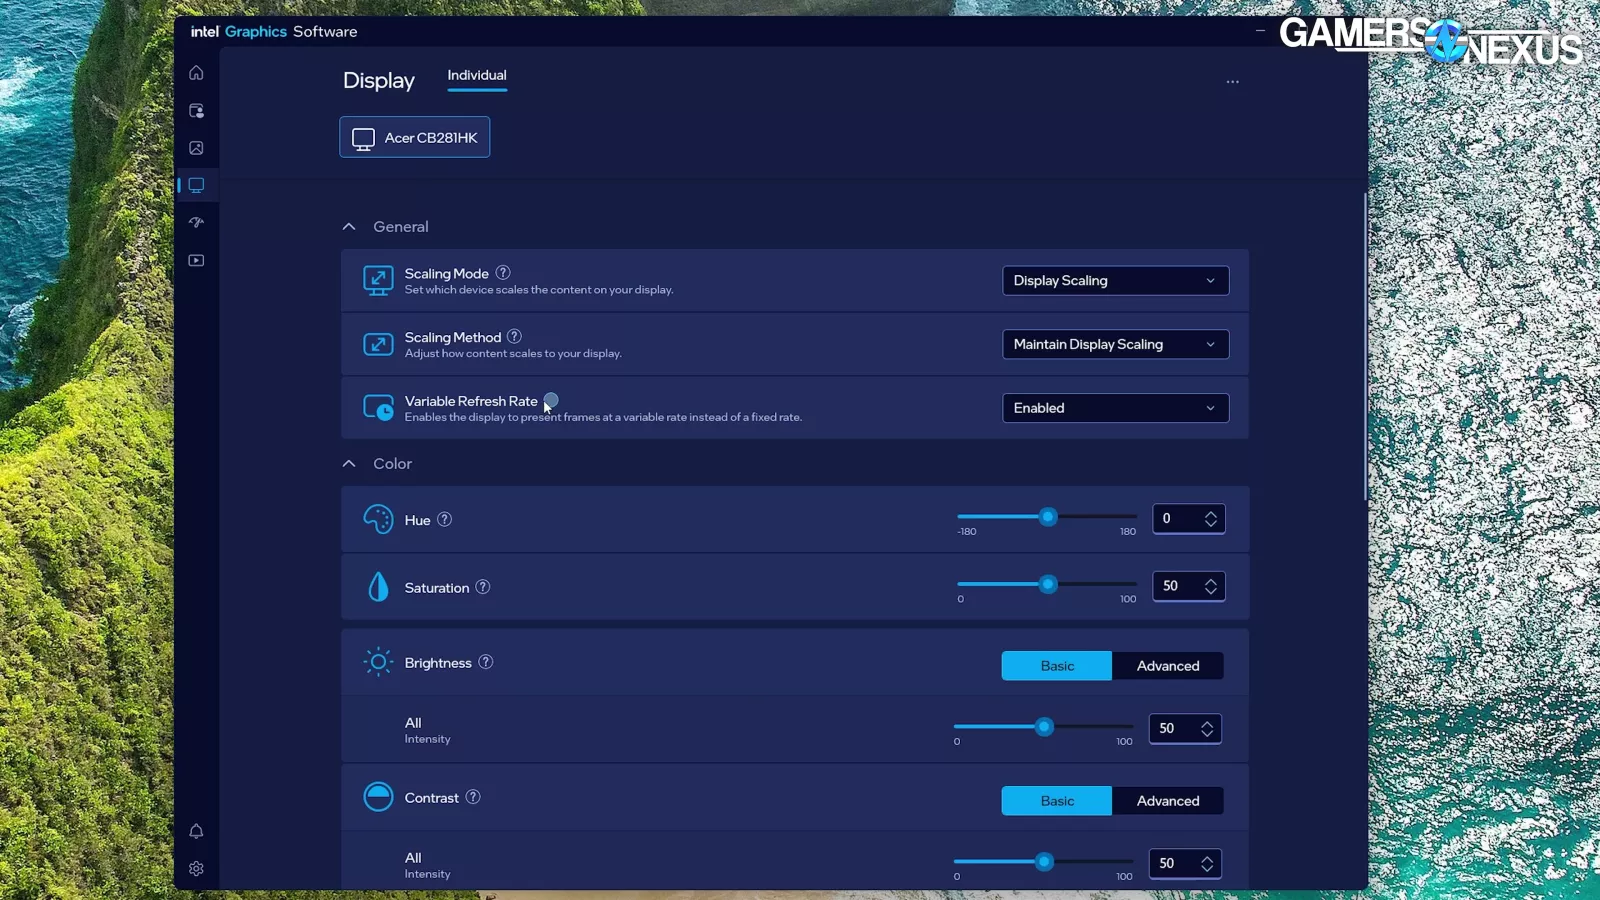This screenshot has width=1600, height=900.
Task: Open the Scaling Mode dropdown
Action: (x=1115, y=281)
